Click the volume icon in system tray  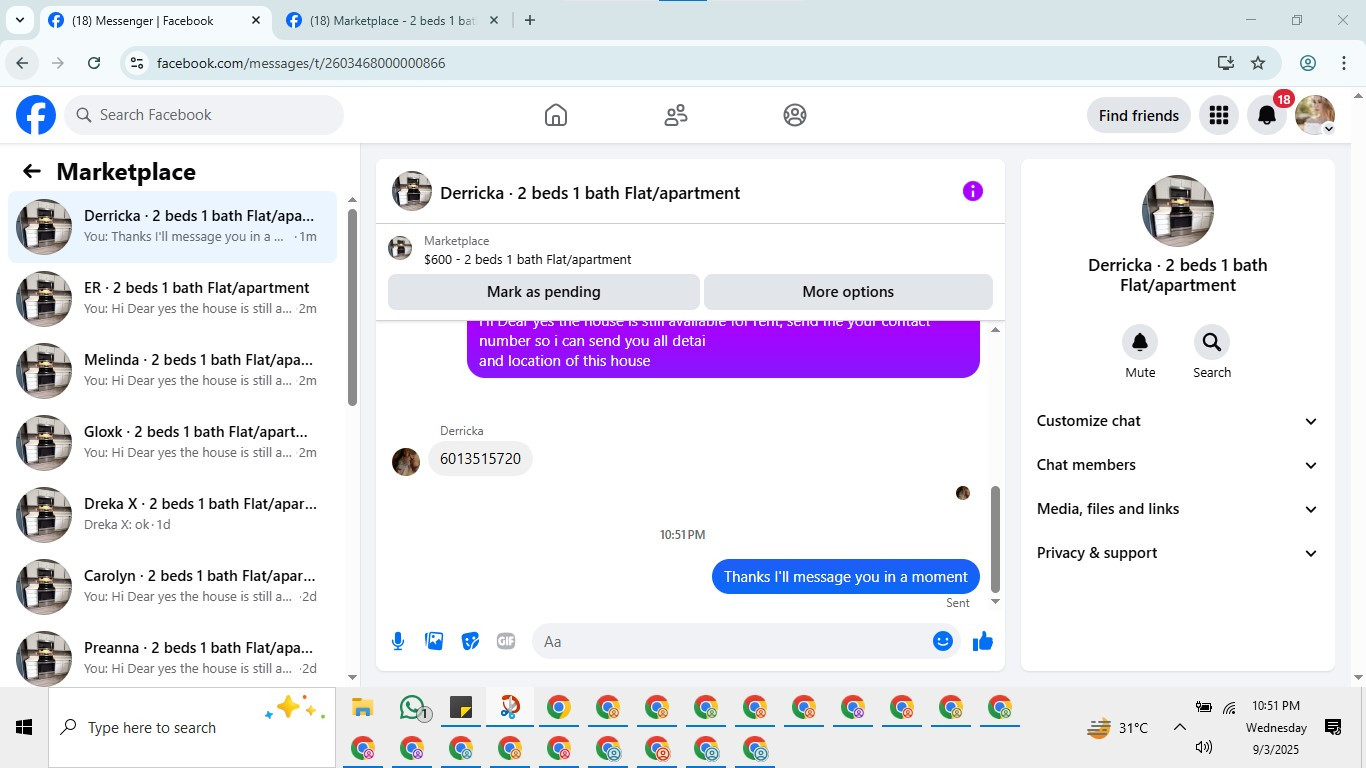pos(1203,747)
